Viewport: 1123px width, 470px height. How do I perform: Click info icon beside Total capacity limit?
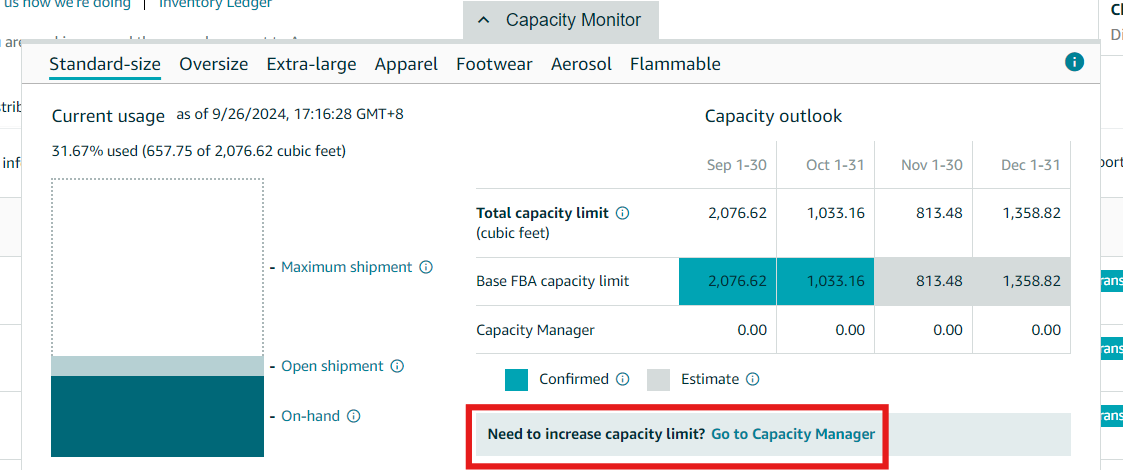(622, 213)
